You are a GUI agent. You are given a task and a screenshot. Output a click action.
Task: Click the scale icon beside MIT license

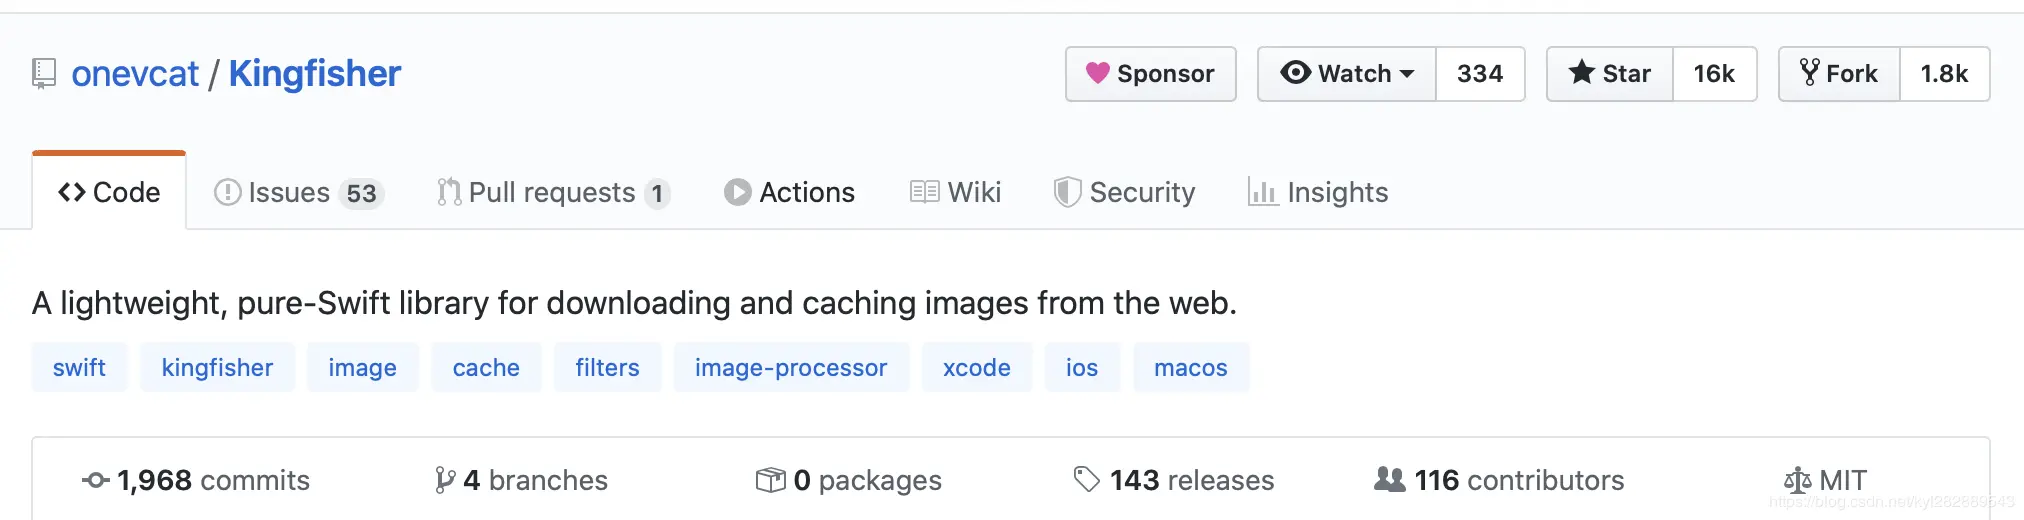[1797, 481]
